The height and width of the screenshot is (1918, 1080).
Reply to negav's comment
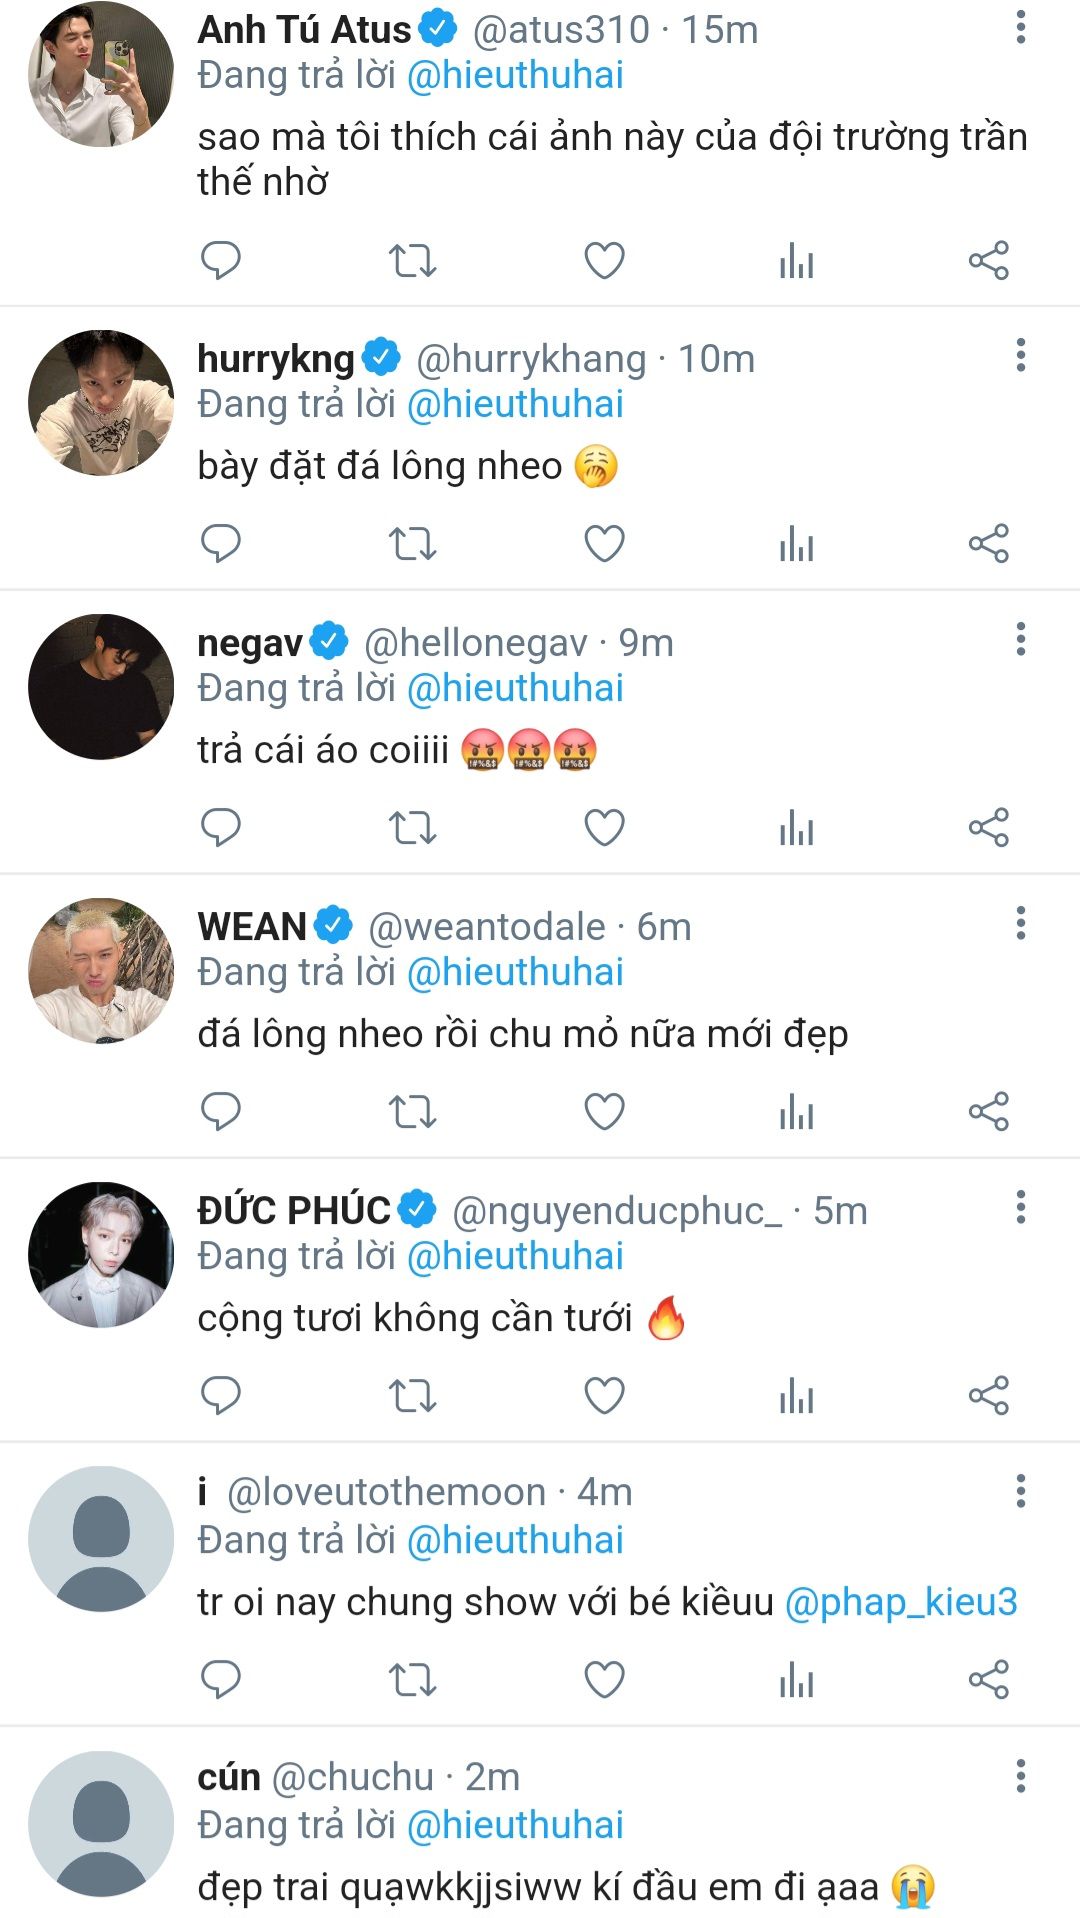point(221,827)
